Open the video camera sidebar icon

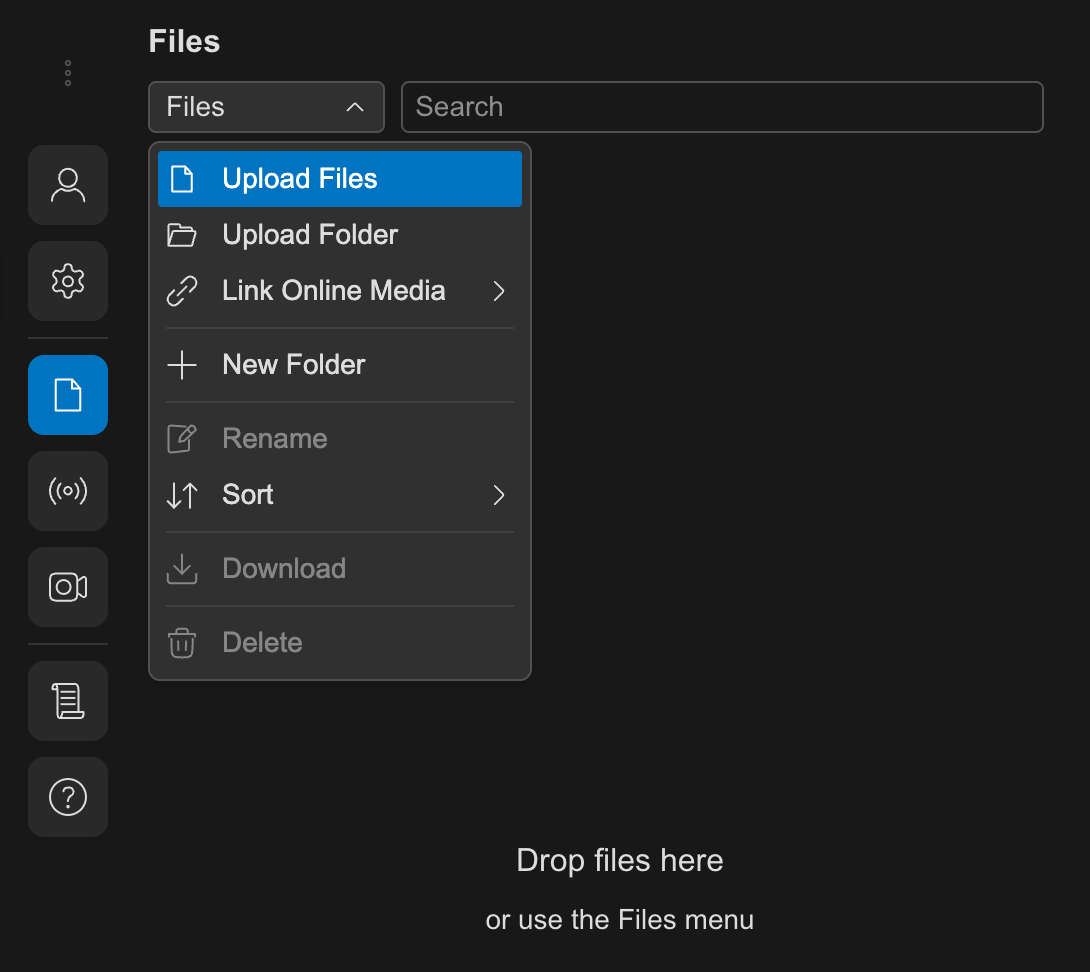[x=68, y=587]
